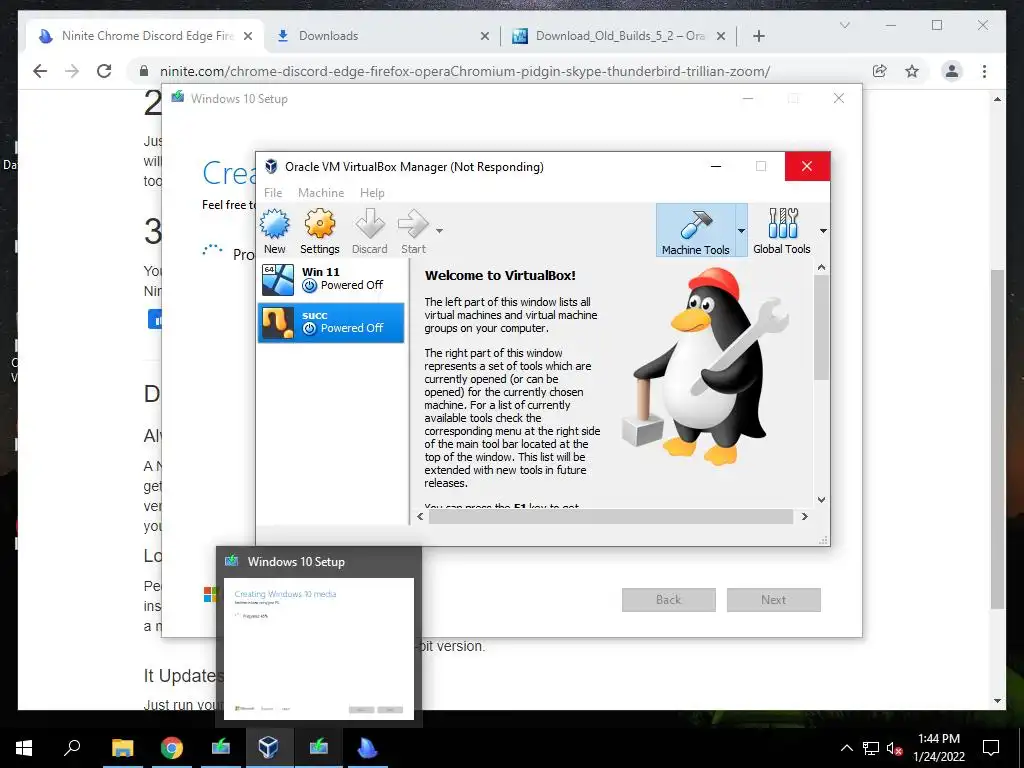Open the File menu in VirtualBox
Viewport: 1024px width, 768px height.
pos(273,193)
